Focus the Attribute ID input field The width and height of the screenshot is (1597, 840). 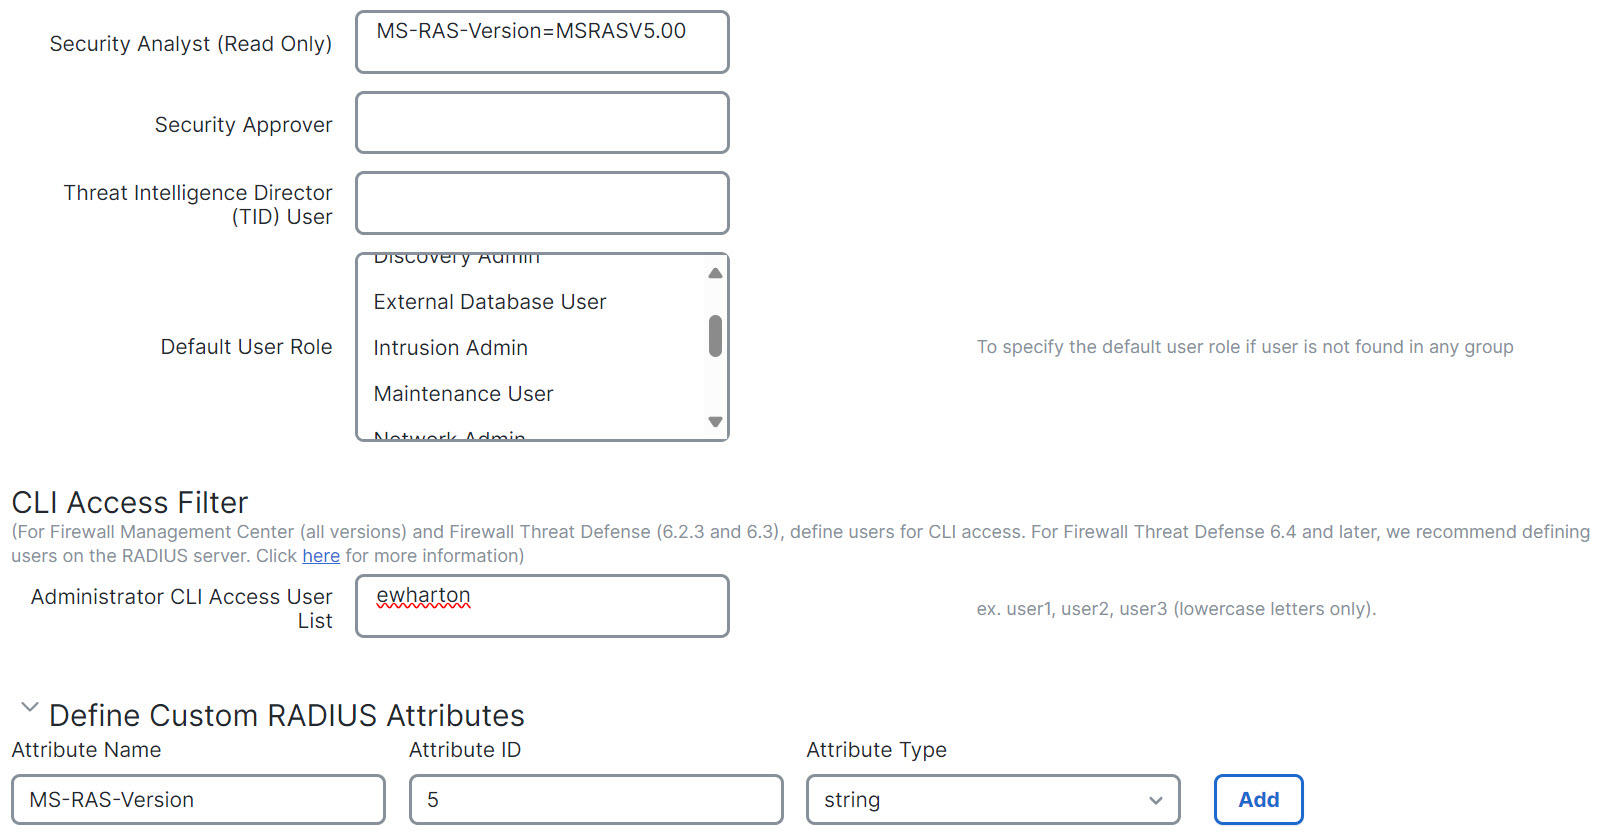point(595,800)
